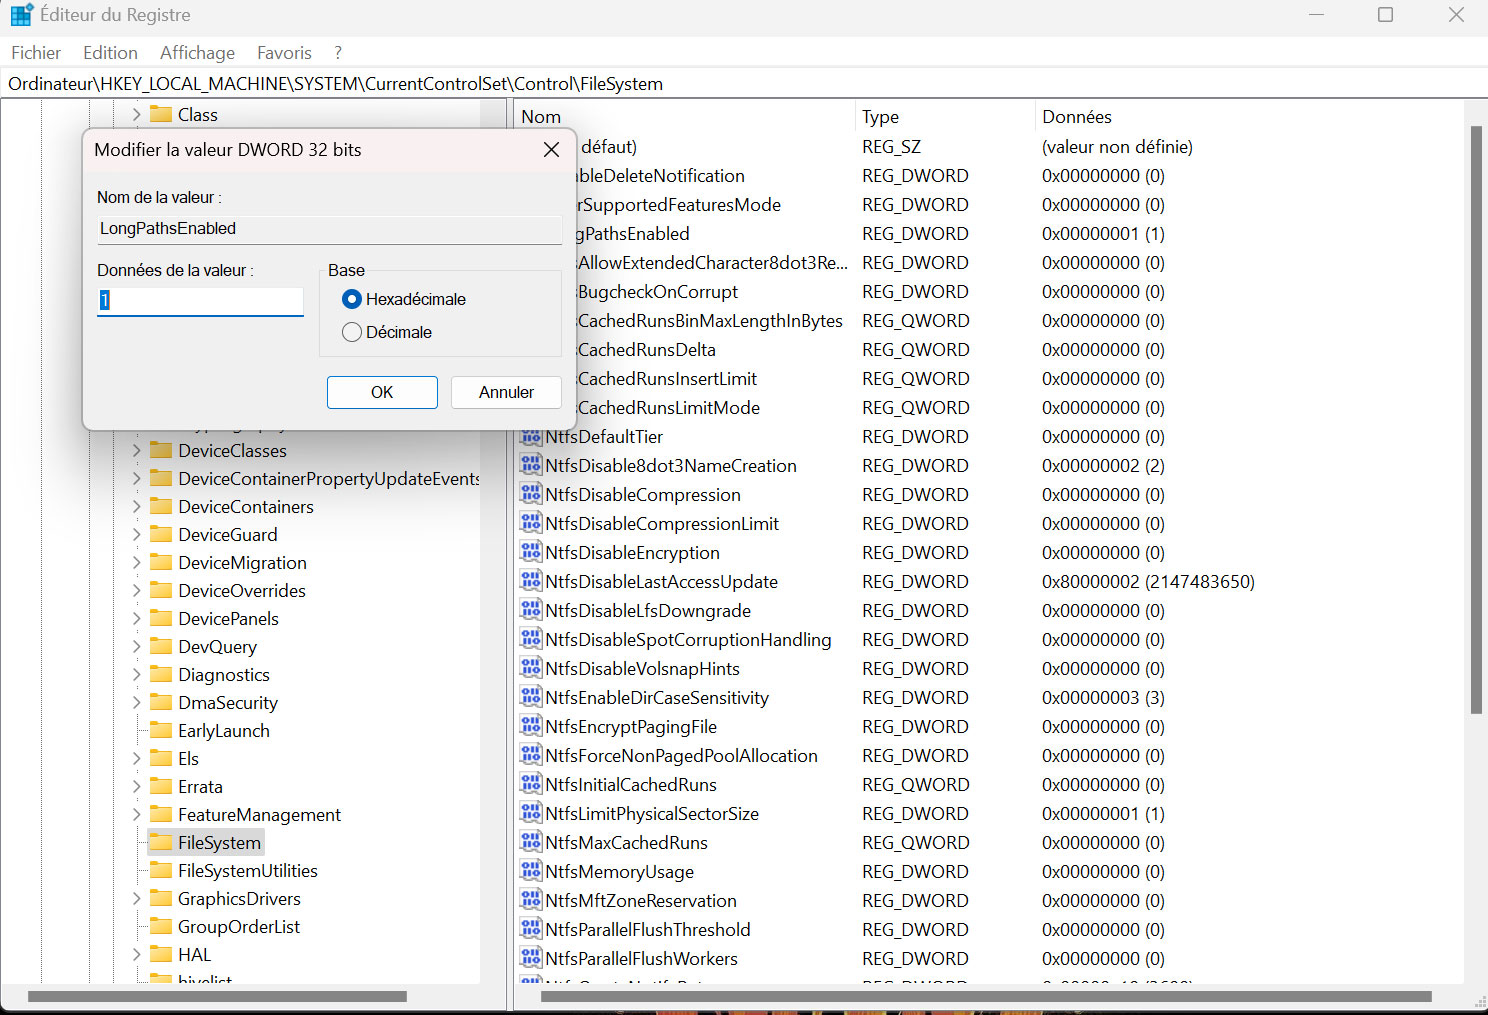This screenshot has width=1488, height=1015.
Task: Expand the DeviceClasses tree node
Action: [137, 451]
